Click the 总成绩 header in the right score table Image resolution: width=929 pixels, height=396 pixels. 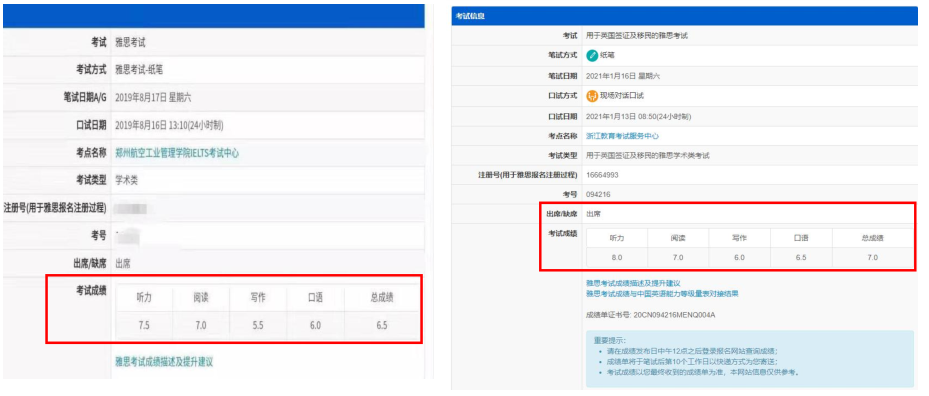(x=872, y=238)
